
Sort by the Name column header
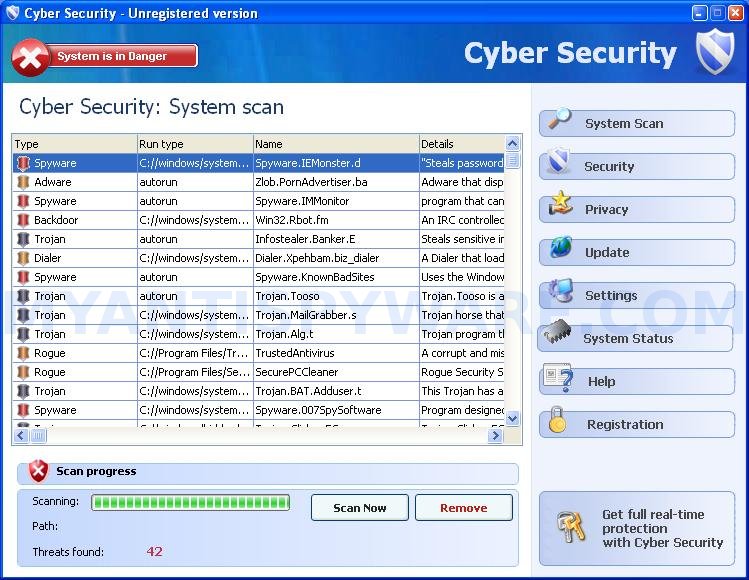click(x=336, y=144)
